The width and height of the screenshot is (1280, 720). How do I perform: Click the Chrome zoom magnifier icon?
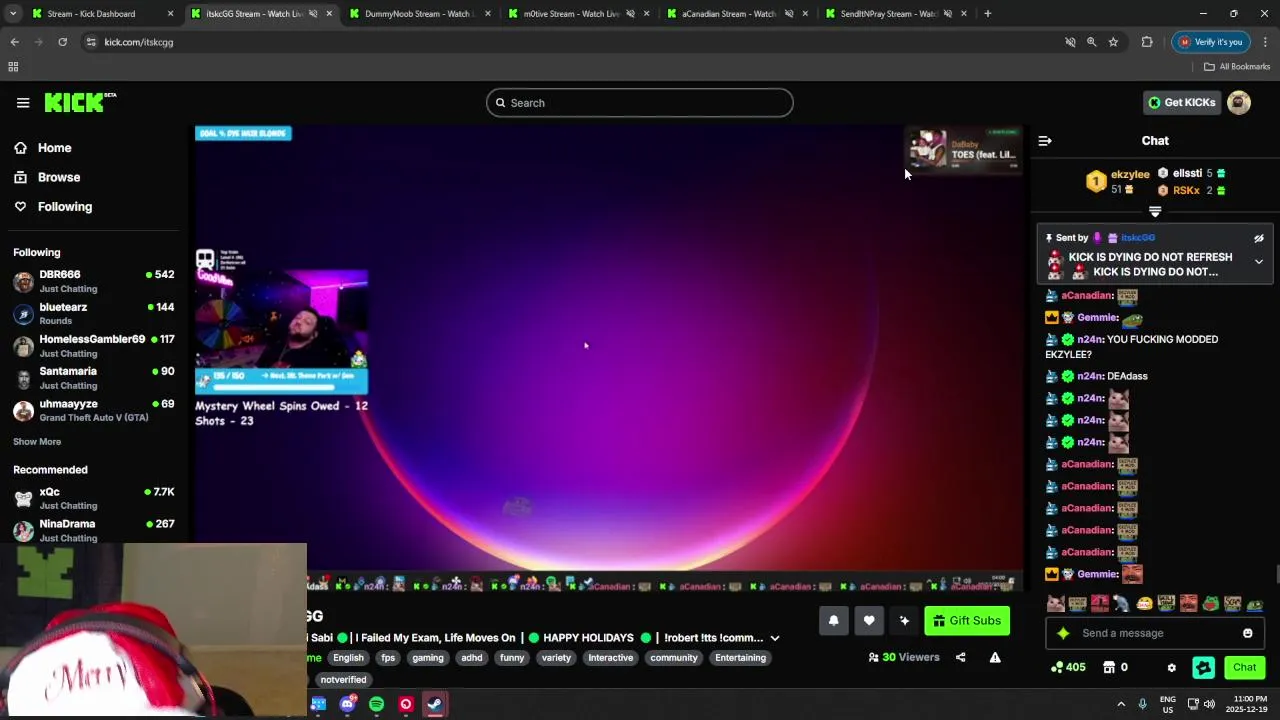(1092, 42)
